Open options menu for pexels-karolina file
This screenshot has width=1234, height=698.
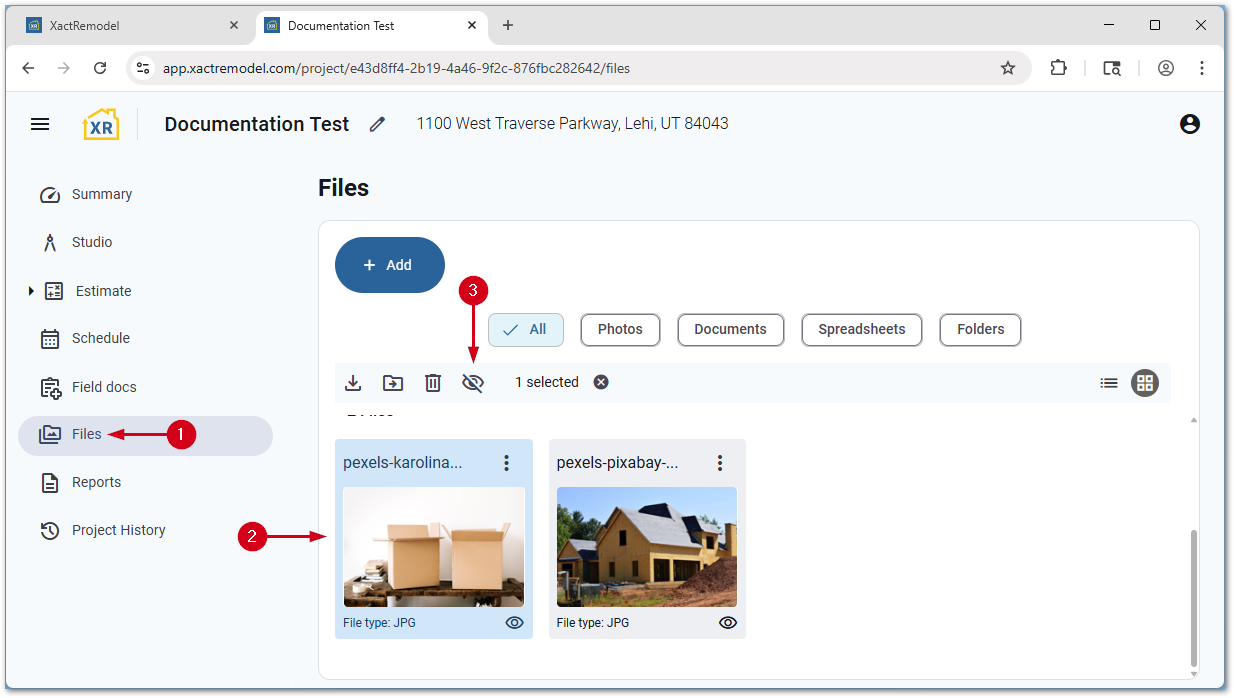tap(507, 463)
